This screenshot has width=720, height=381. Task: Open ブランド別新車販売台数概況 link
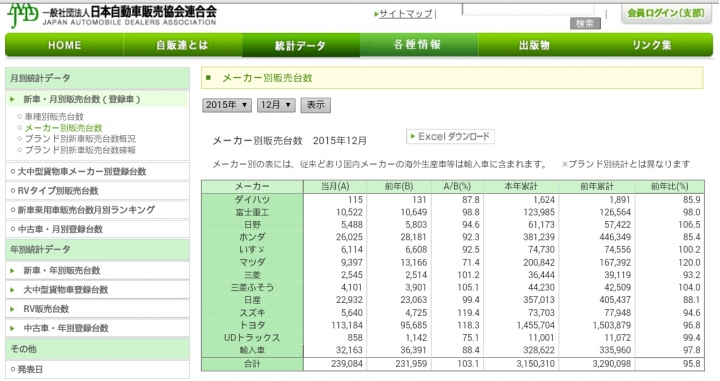point(80,139)
